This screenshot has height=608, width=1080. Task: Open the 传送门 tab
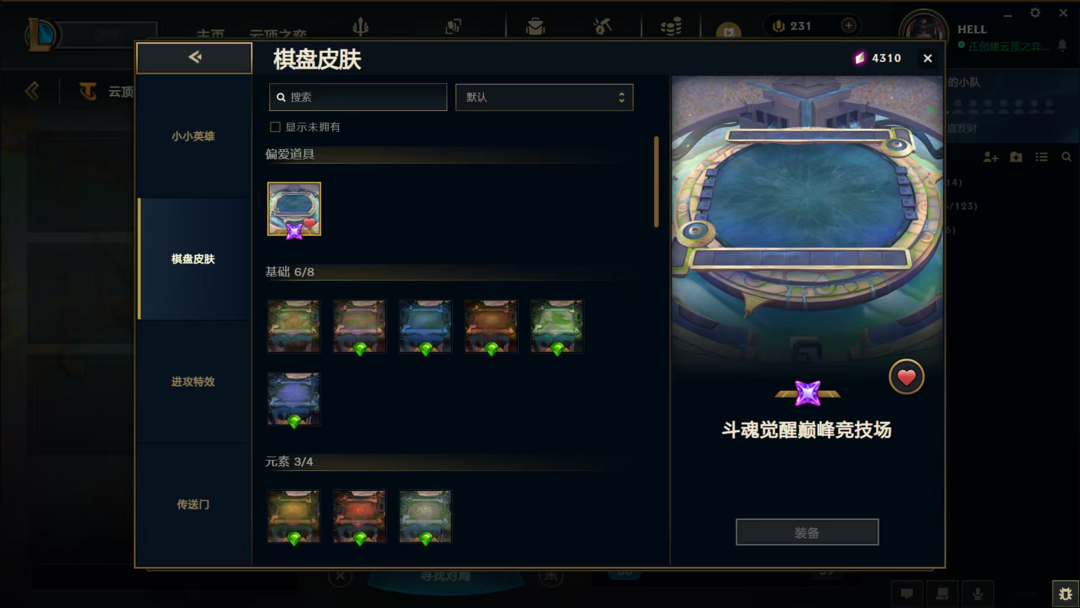[194, 504]
